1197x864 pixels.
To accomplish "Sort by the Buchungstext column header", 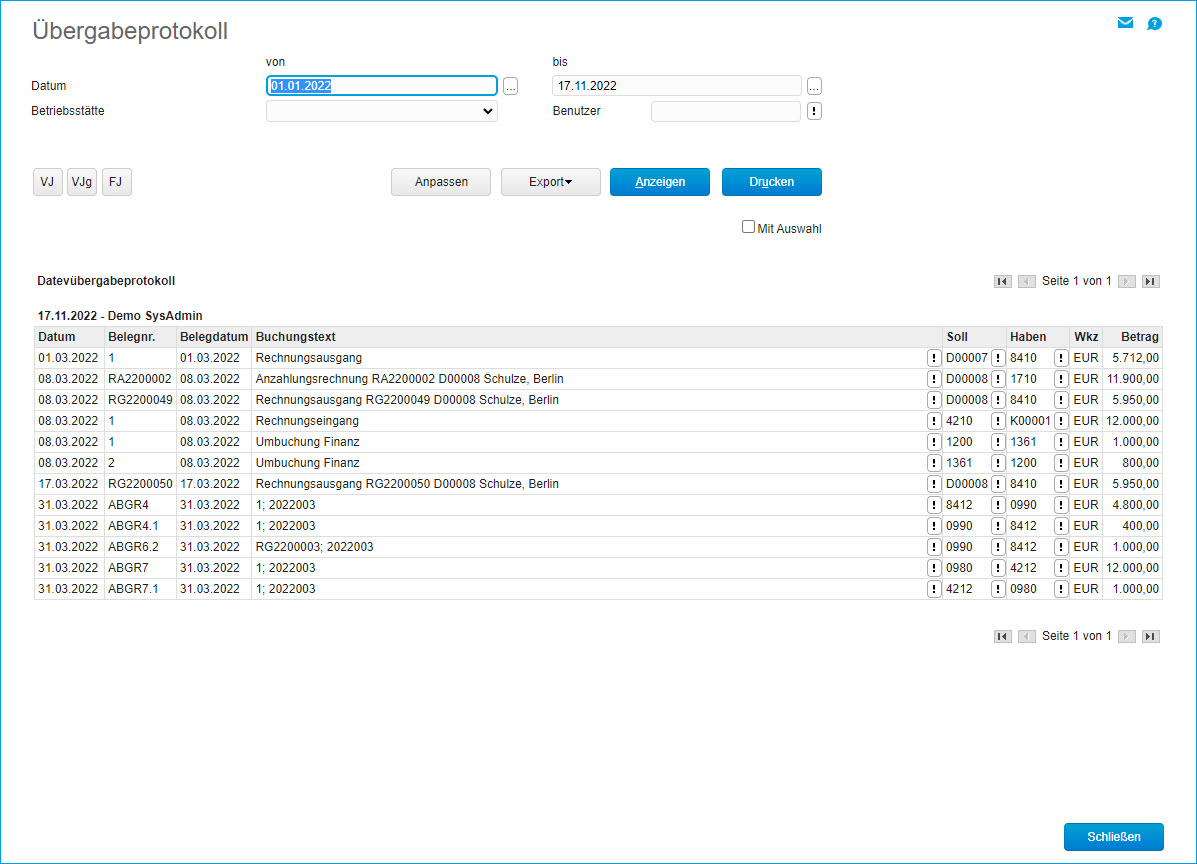I will pyautogui.click(x=296, y=337).
